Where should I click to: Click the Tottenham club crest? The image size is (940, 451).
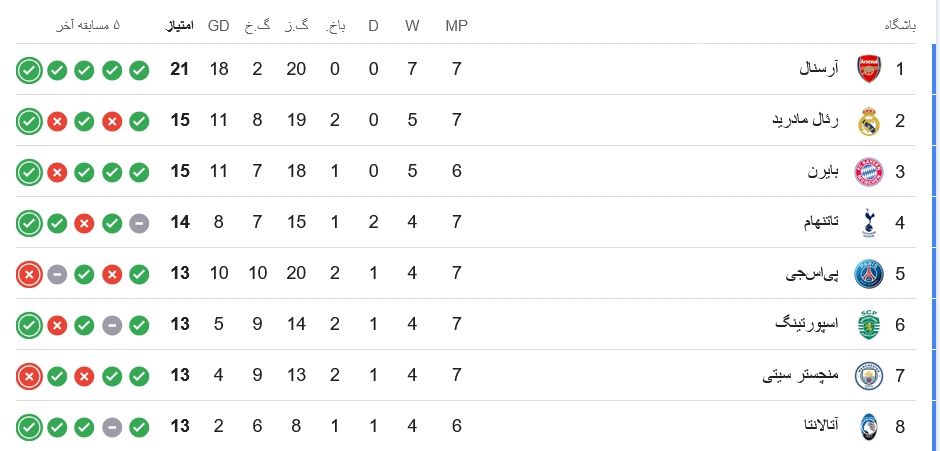pyautogui.click(x=869, y=223)
